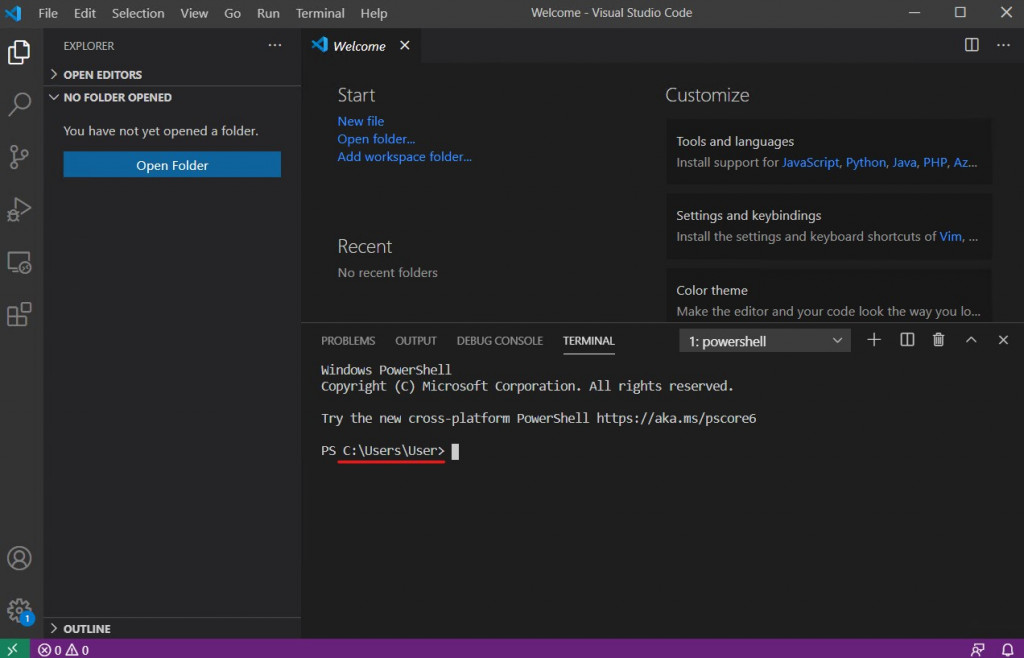The width and height of the screenshot is (1024, 658).
Task: Click the VS Code logo in title bar
Action: (13, 12)
